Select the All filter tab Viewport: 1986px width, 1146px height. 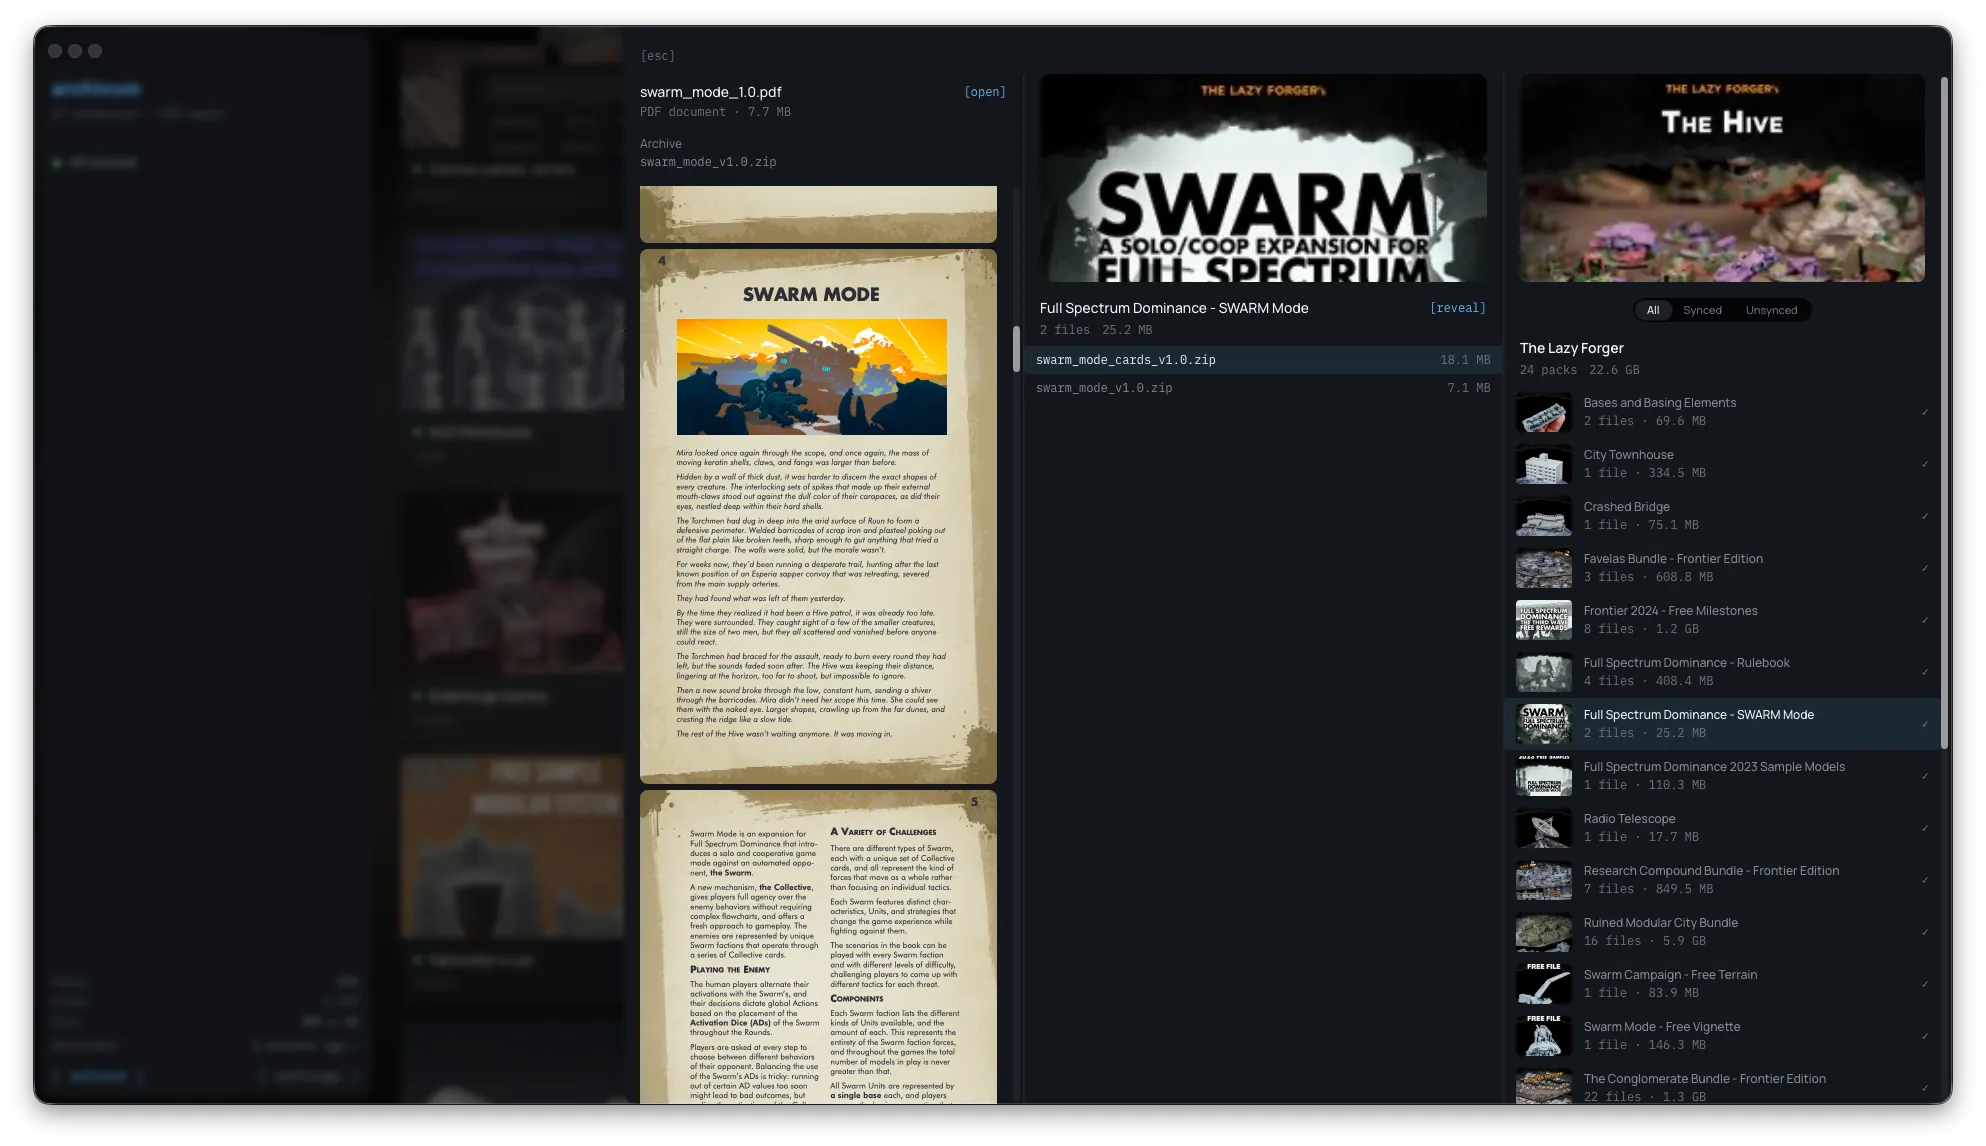click(1653, 310)
